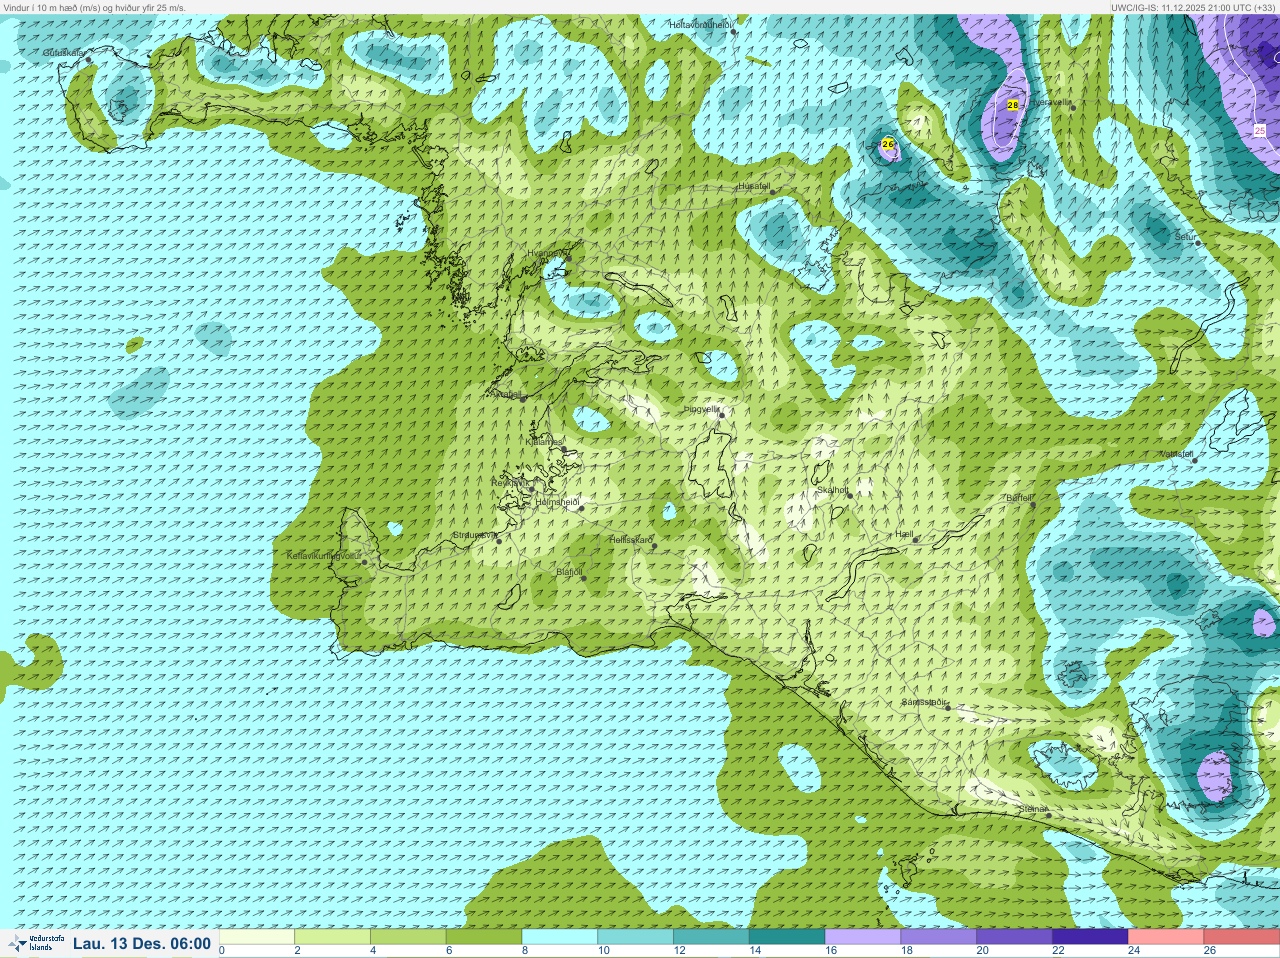Select the 14–16 m/s dark teal legend swatch
1280x958 pixels.
[x=787, y=937]
